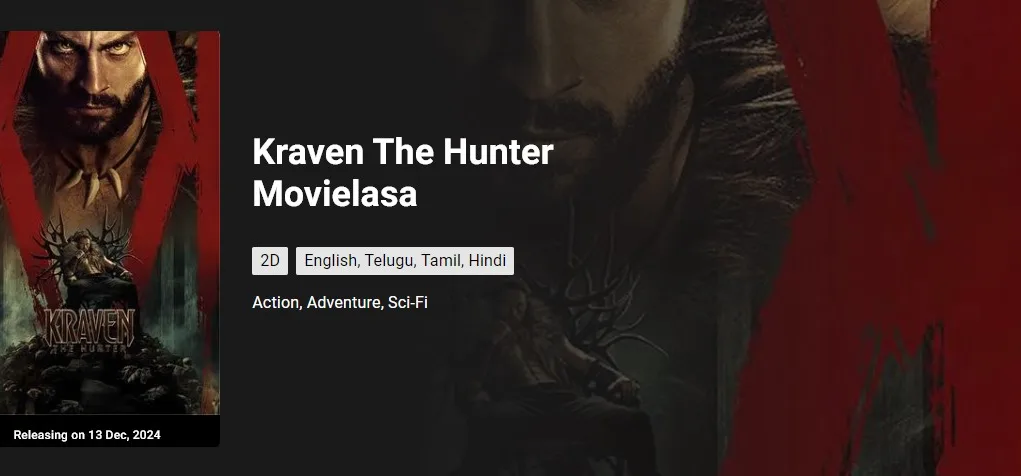Click the 13 Dec, 2024 date text
This screenshot has height=476, width=1021.
pos(124,435)
